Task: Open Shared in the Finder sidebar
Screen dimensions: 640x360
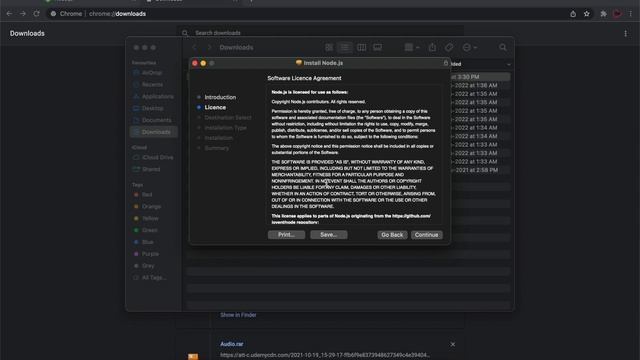Action: tap(151, 169)
